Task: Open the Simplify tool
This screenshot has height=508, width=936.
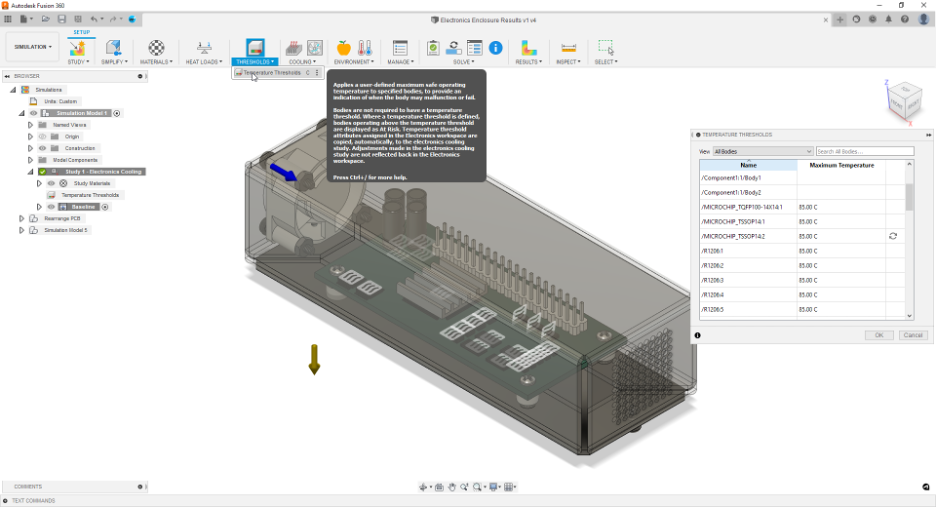Action: 113,47
